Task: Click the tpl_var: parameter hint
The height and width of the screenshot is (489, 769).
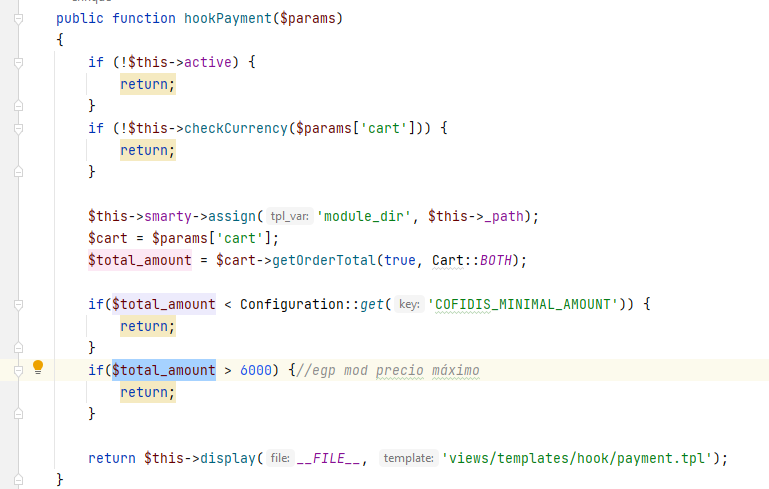Action: point(289,216)
